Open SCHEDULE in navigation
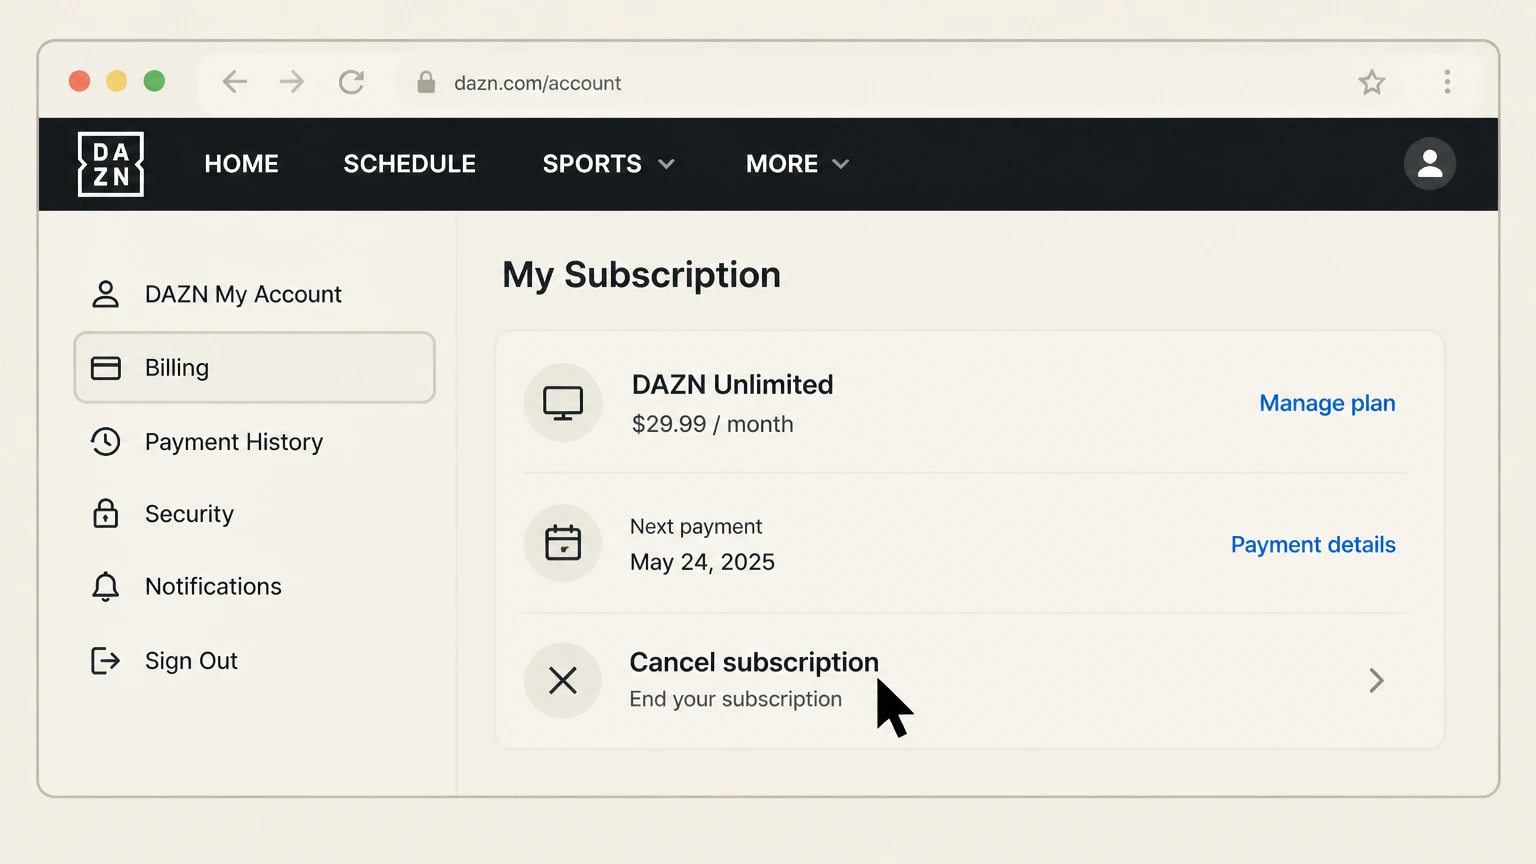 [410, 164]
